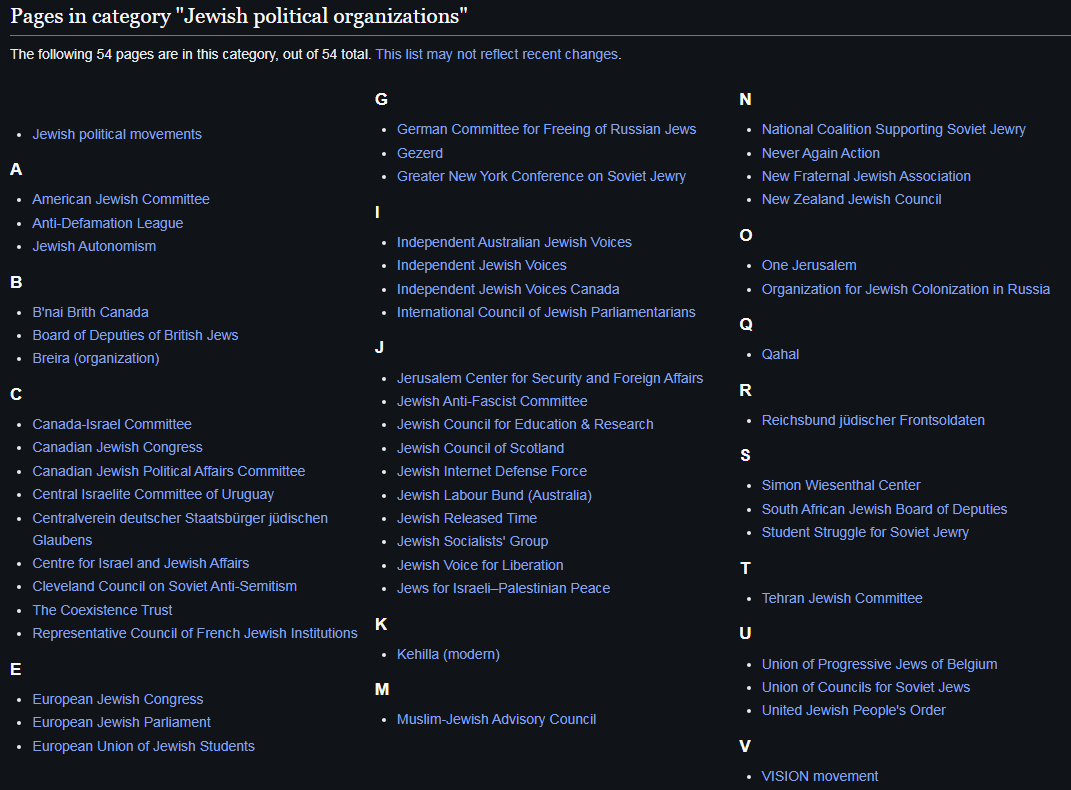Open Canadian Jewish Congress article
The height and width of the screenshot is (790, 1071).
(117, 447)
